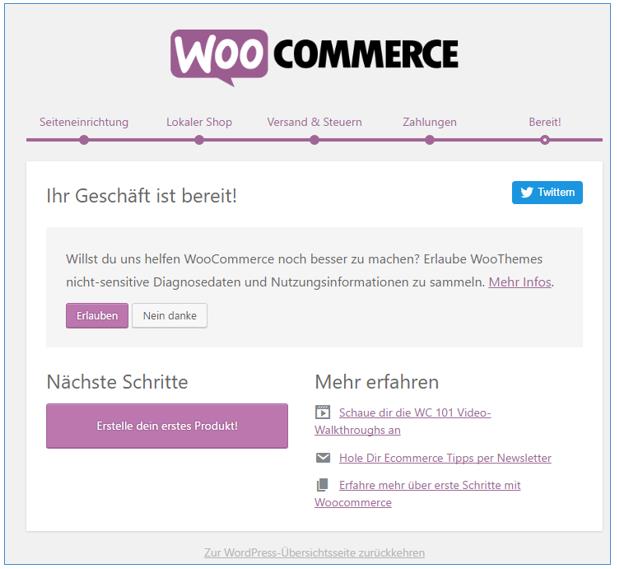
Task: Click the documents icon beside first steps link
Action: 322,485
